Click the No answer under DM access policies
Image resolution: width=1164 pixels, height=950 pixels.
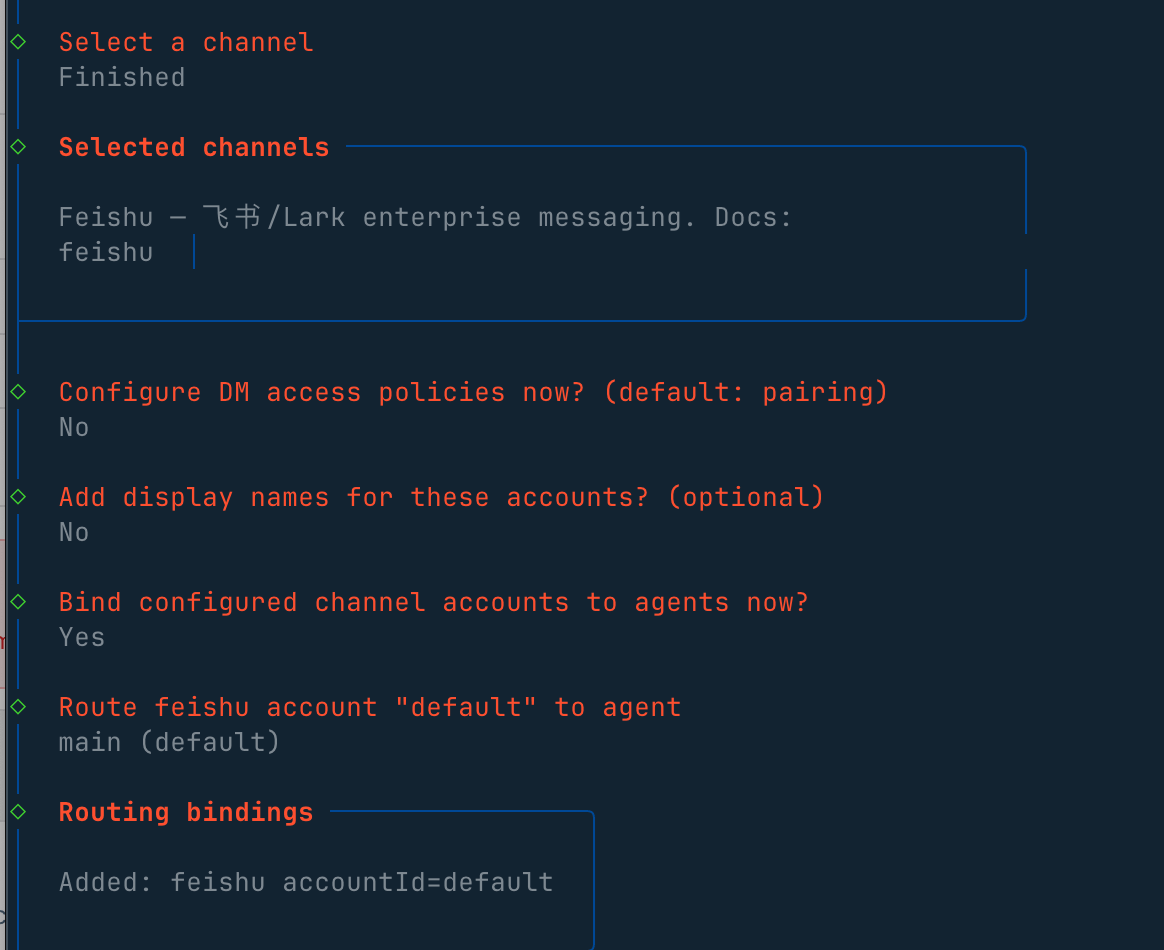pyautogui.click(x=74, y=427)
